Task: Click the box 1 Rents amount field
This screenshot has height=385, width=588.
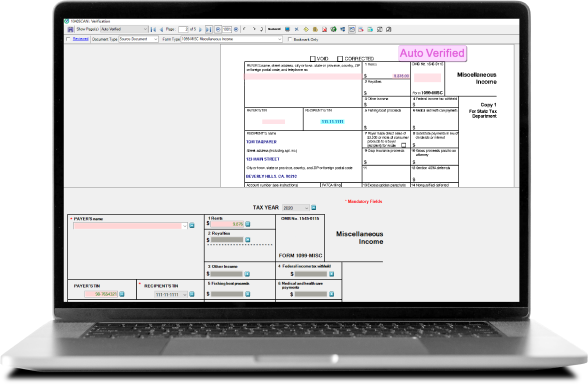Action: click(x=227, y=224)
